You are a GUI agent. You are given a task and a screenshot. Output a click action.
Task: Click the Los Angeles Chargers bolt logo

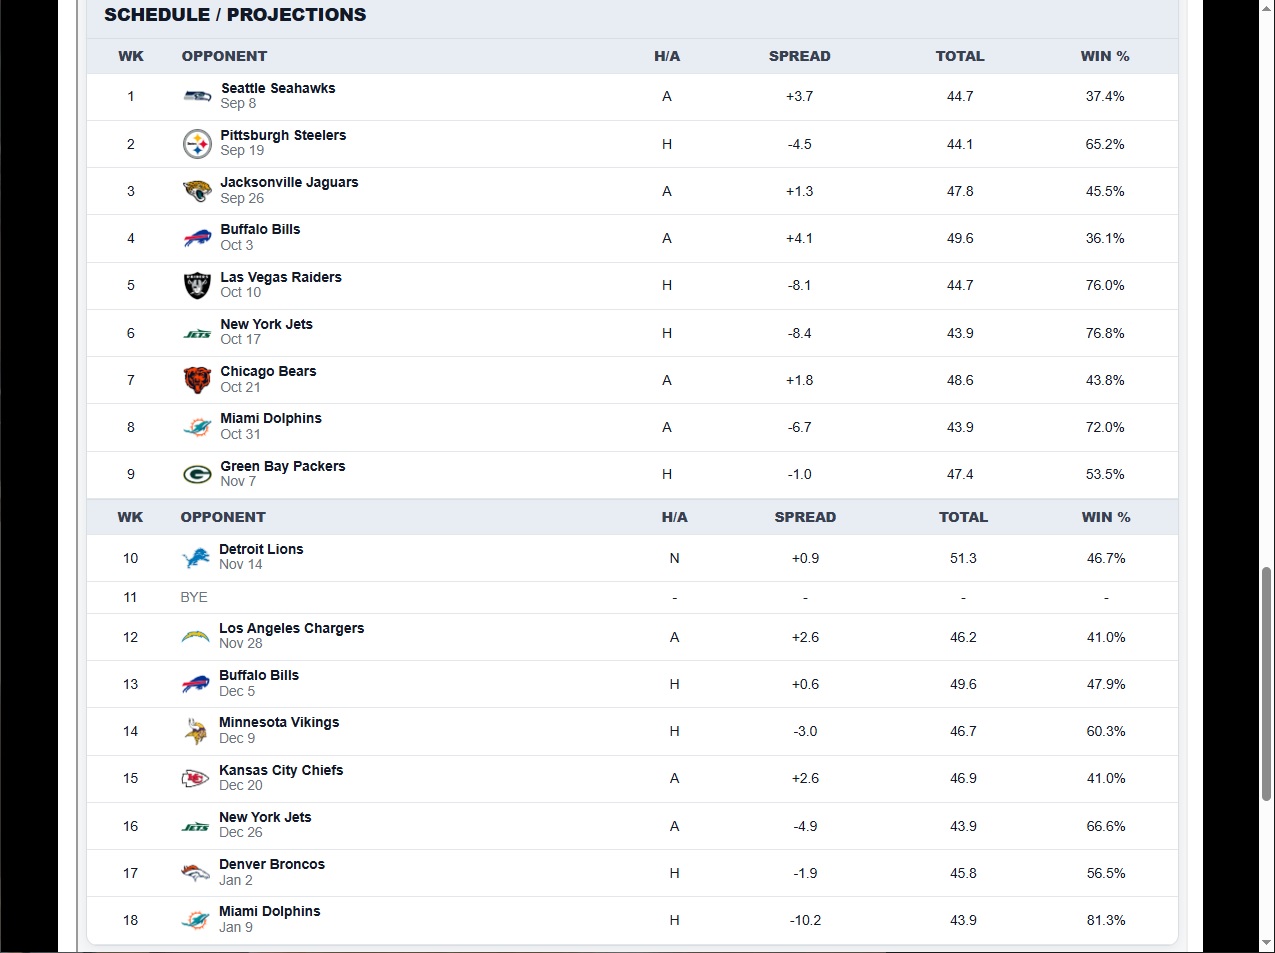196,637
